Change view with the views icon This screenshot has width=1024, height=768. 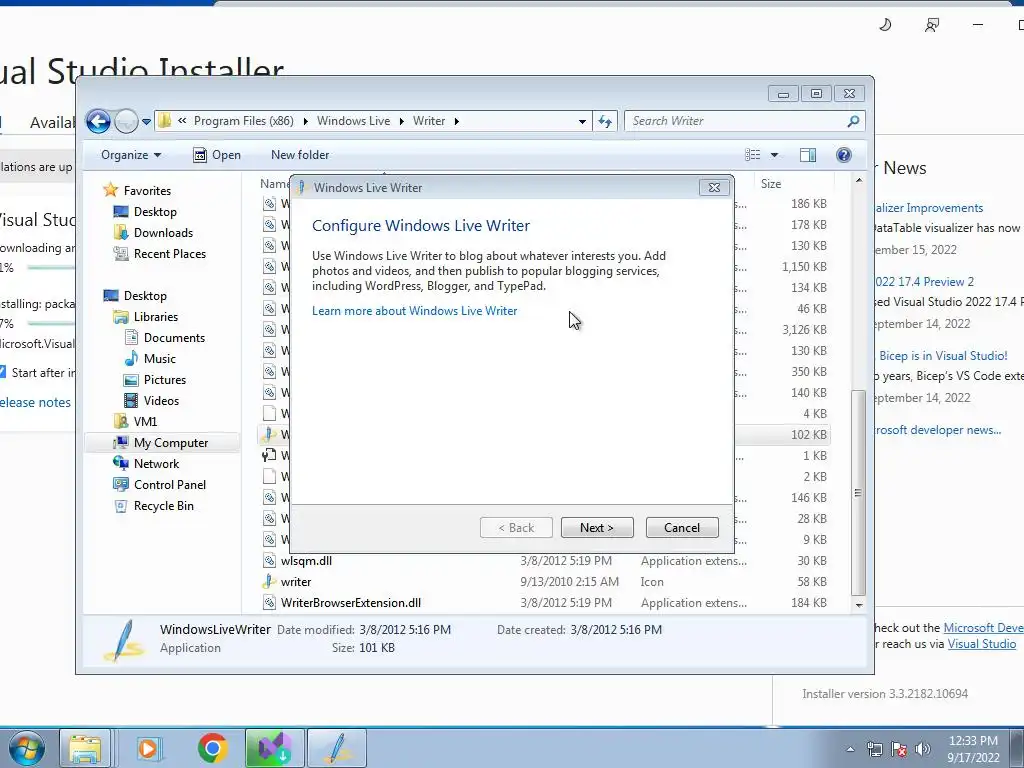(752, 155)
